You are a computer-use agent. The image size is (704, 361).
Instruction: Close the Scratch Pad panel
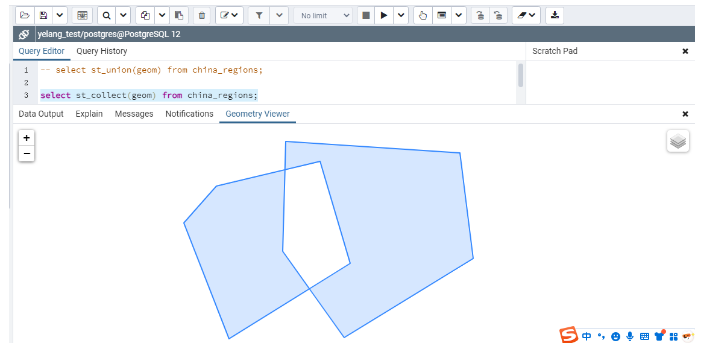click(x=685, y=51)
